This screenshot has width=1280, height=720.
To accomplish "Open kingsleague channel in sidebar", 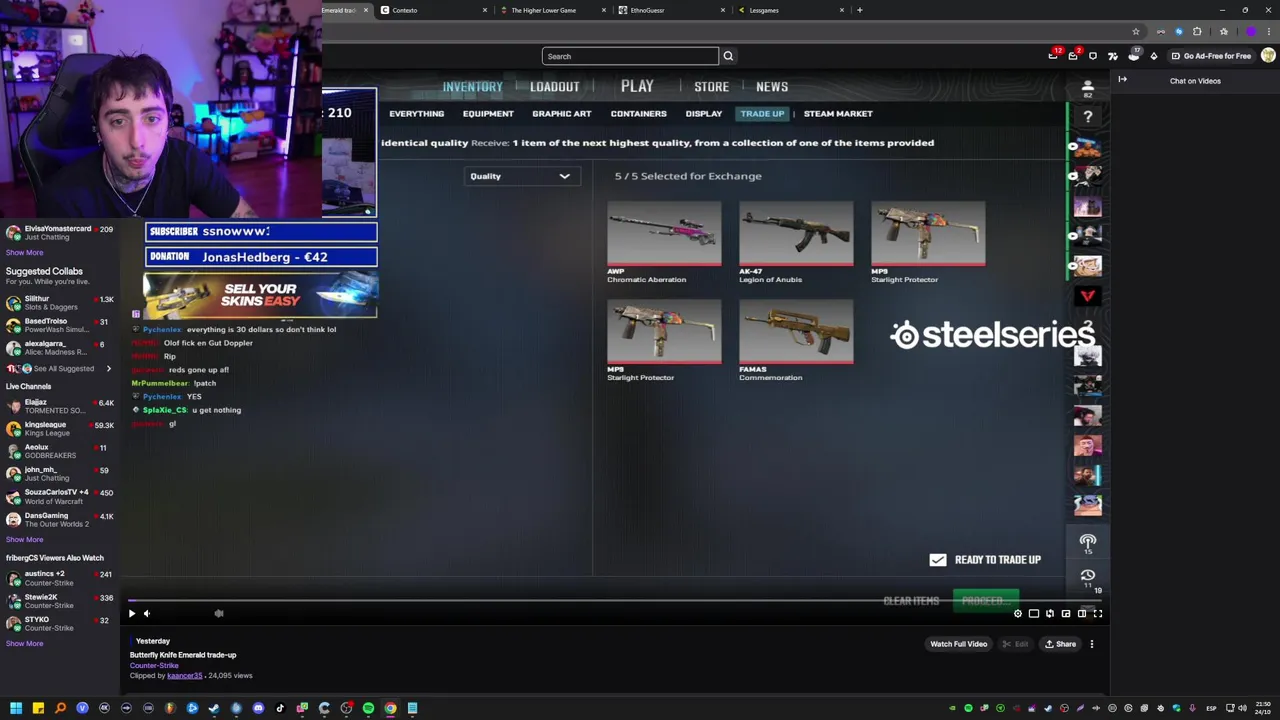I will pos(60,429).
